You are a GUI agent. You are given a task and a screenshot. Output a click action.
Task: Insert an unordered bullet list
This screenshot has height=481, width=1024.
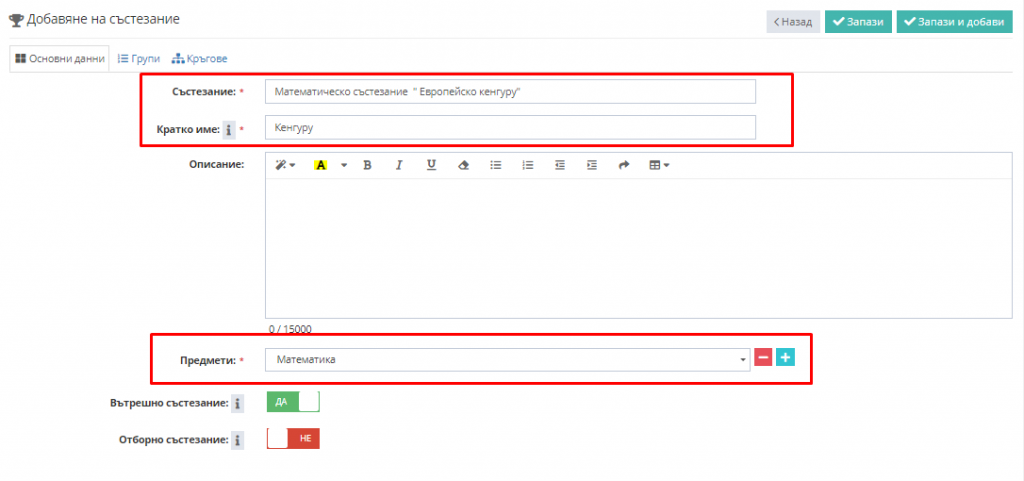495,166
